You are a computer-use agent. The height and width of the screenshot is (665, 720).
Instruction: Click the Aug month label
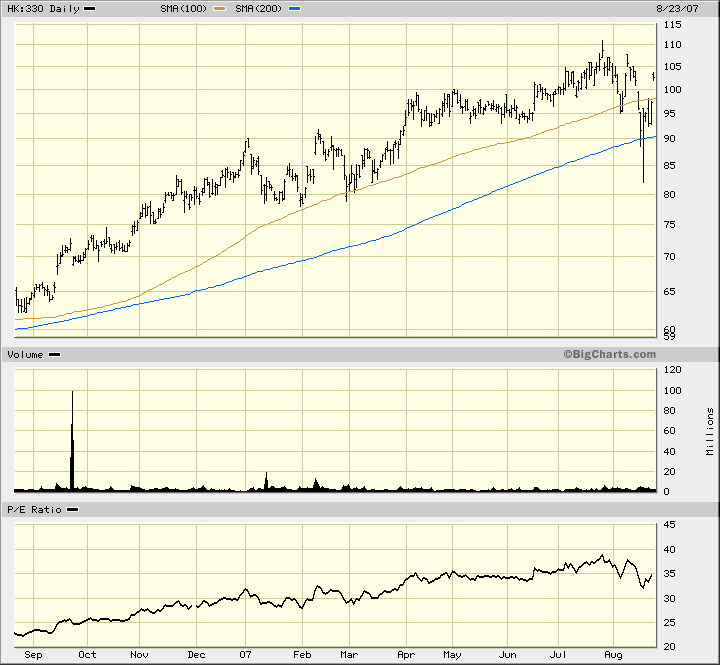(613, 654)
